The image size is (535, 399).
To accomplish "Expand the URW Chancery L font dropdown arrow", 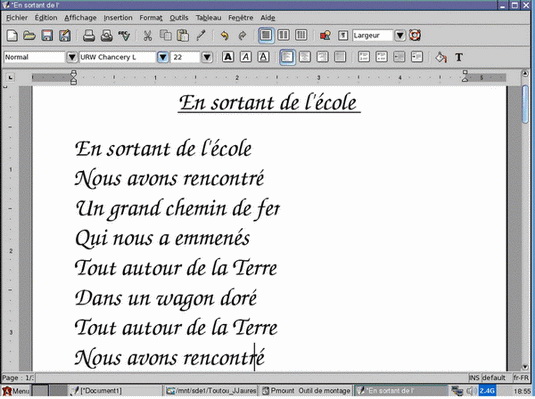I will click(163, 57).
